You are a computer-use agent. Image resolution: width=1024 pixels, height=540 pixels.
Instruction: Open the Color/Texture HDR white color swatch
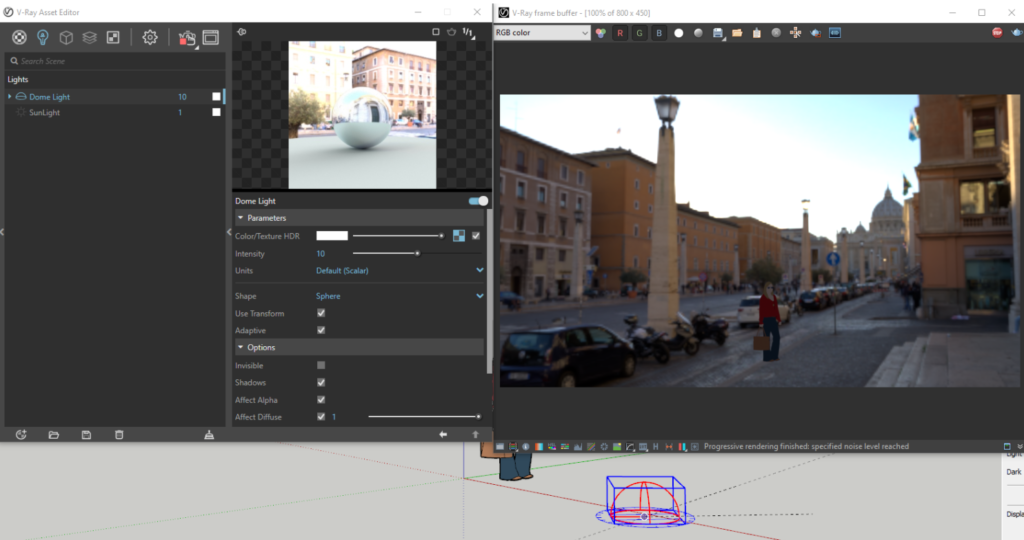(332, 236)
